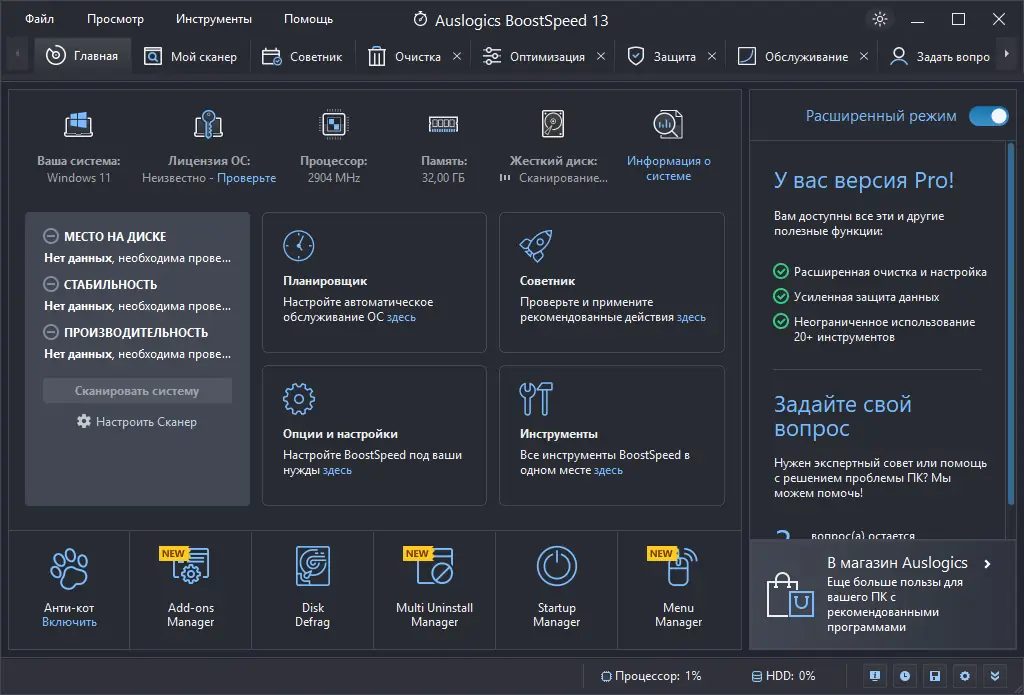Collapse the МЕСТО НА ДИСКЕ section

tap(50, 236)
